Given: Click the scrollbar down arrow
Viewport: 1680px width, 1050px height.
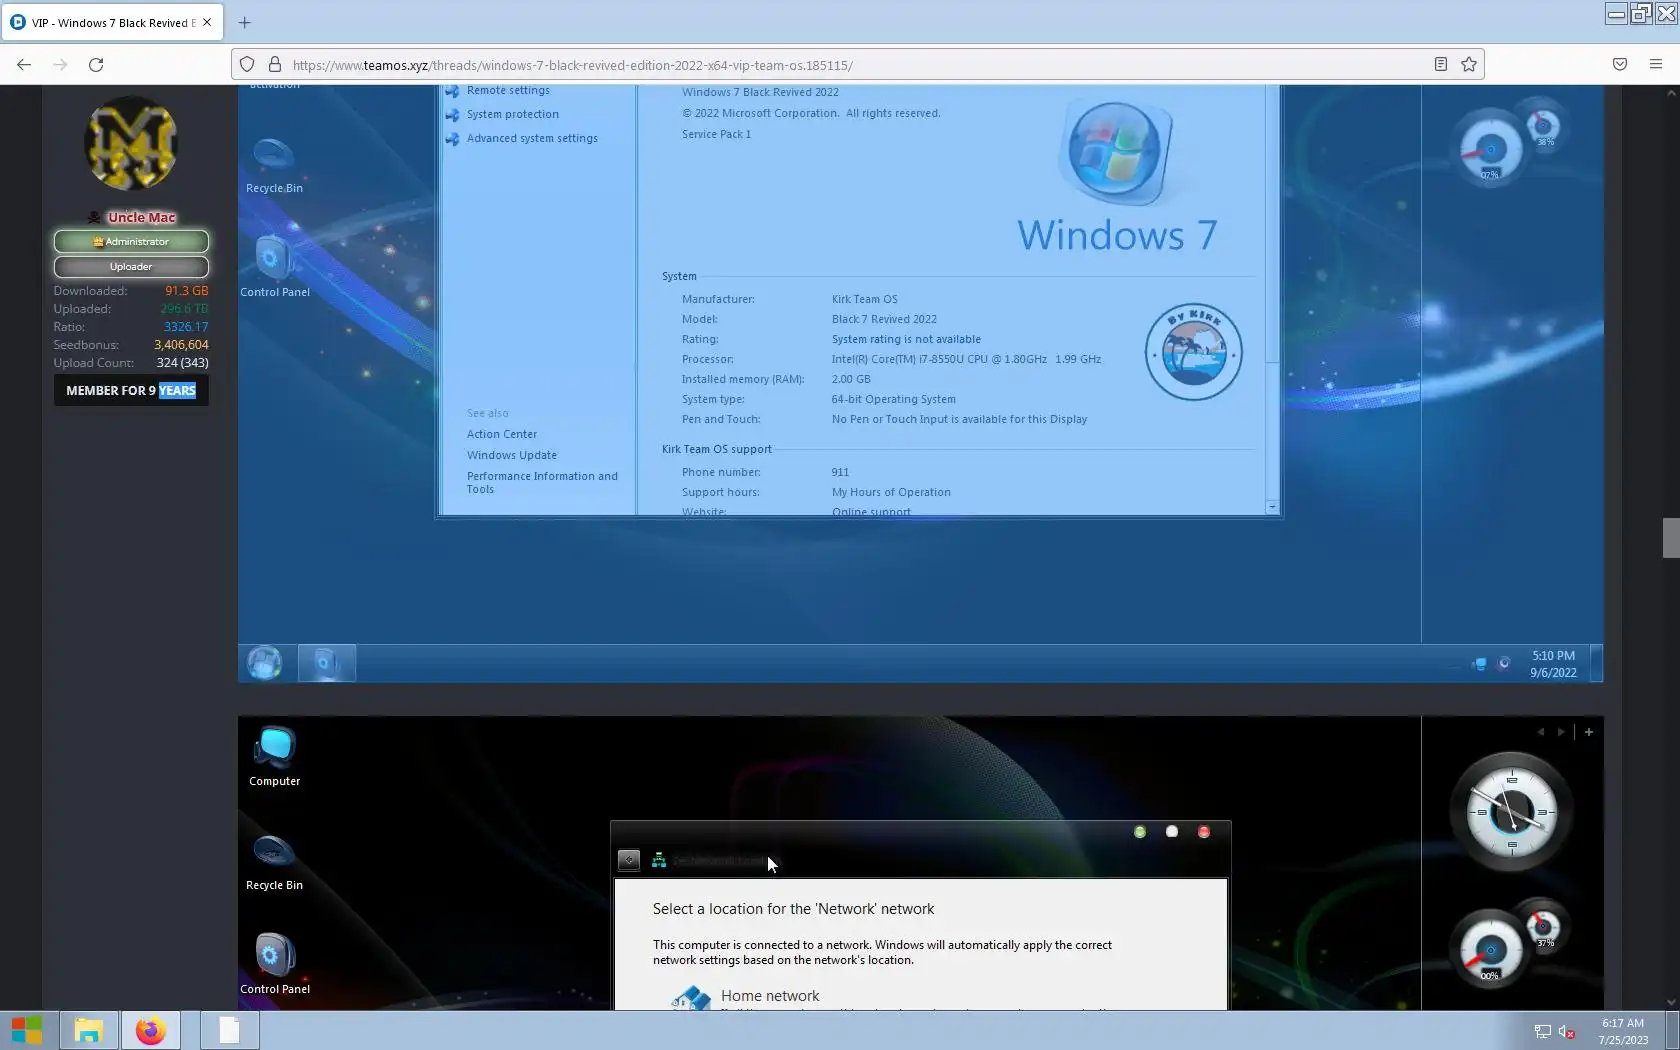Looking at the screenshot, I should [1671, 1002].
